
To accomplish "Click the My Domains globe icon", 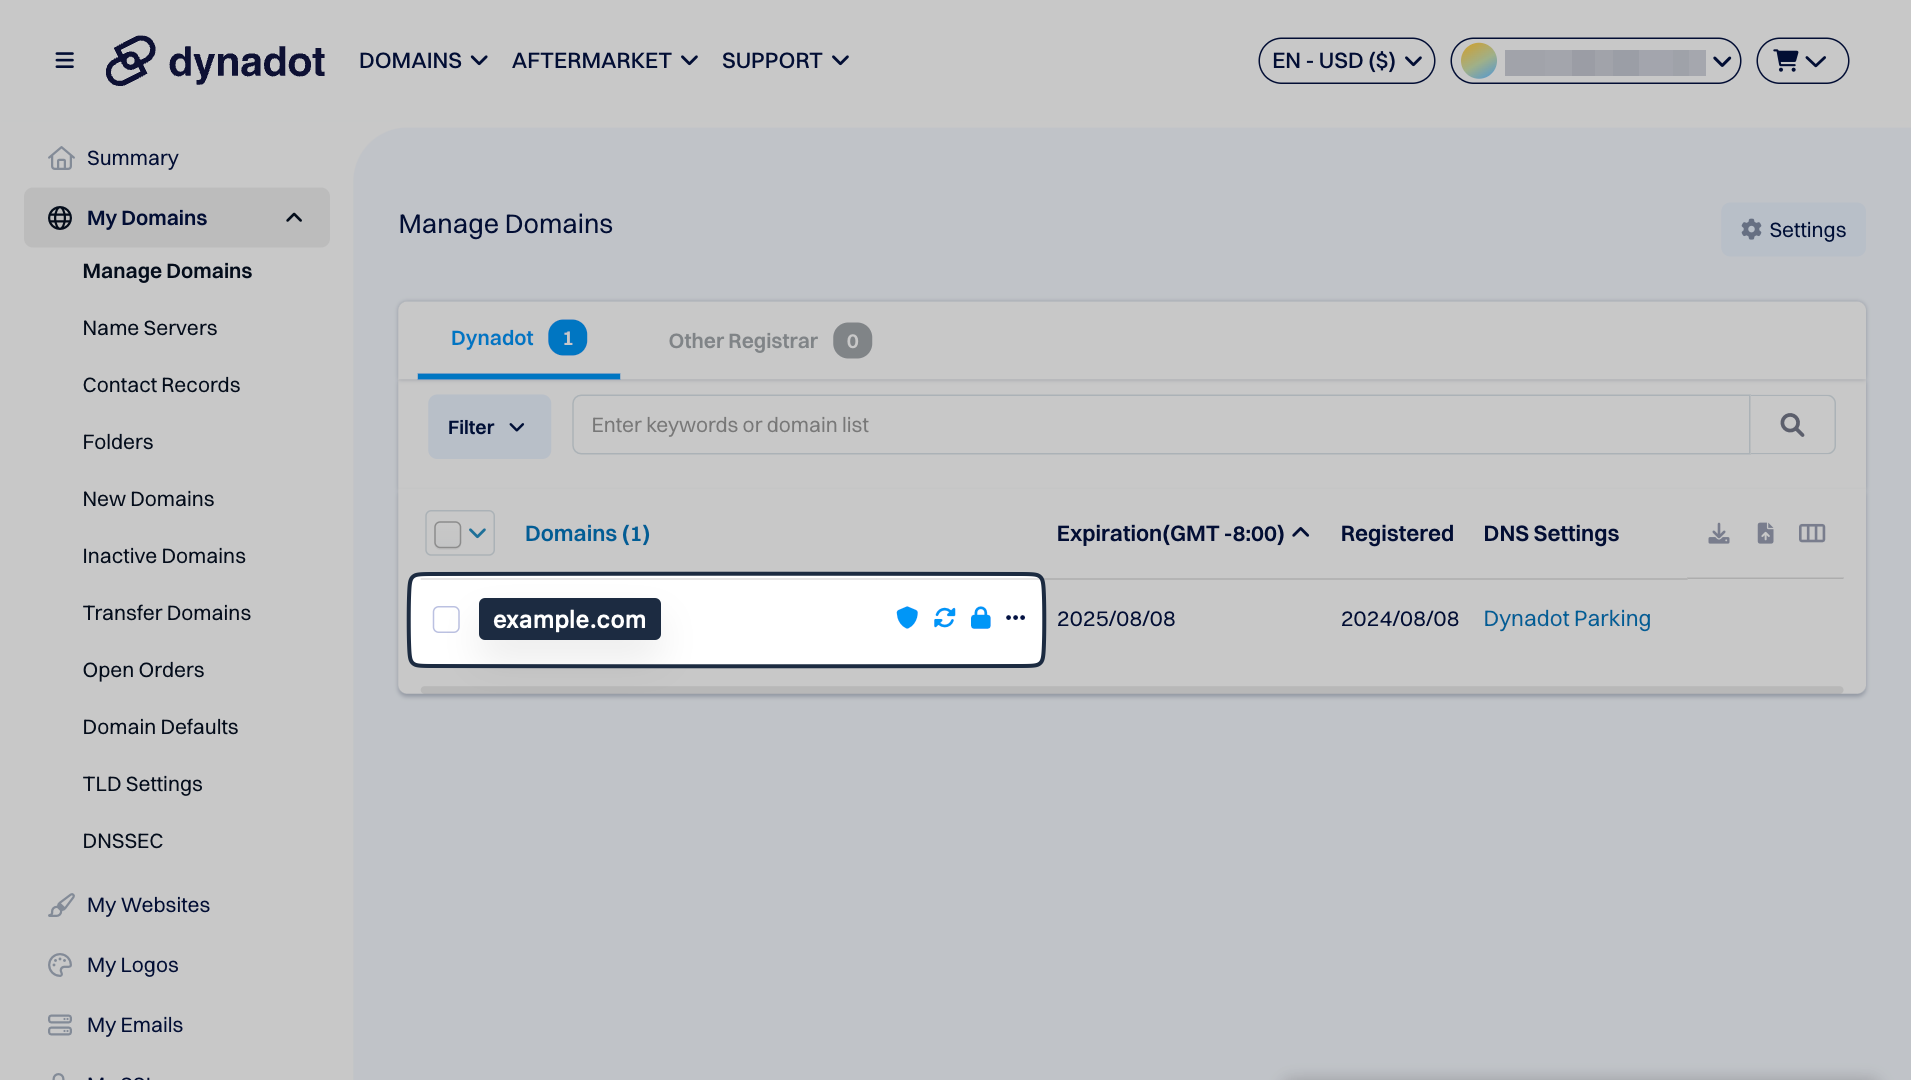I will 60,218.
